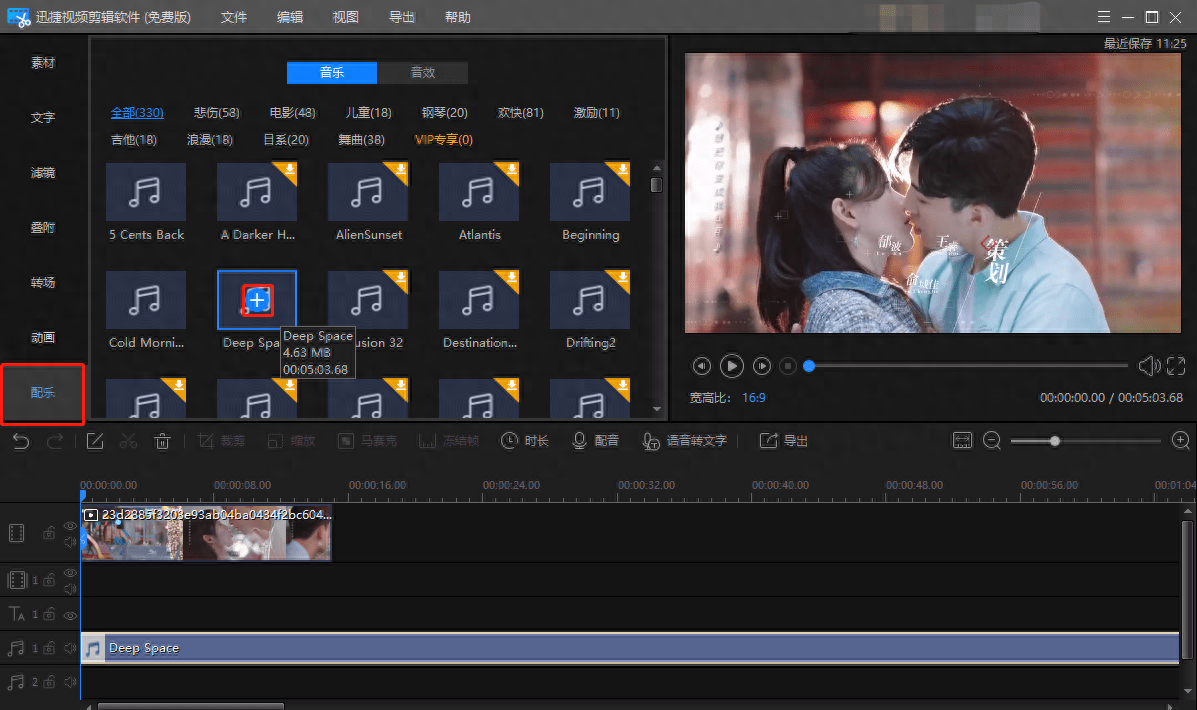Filter music by 钢琴(20) category

[444, 113]
